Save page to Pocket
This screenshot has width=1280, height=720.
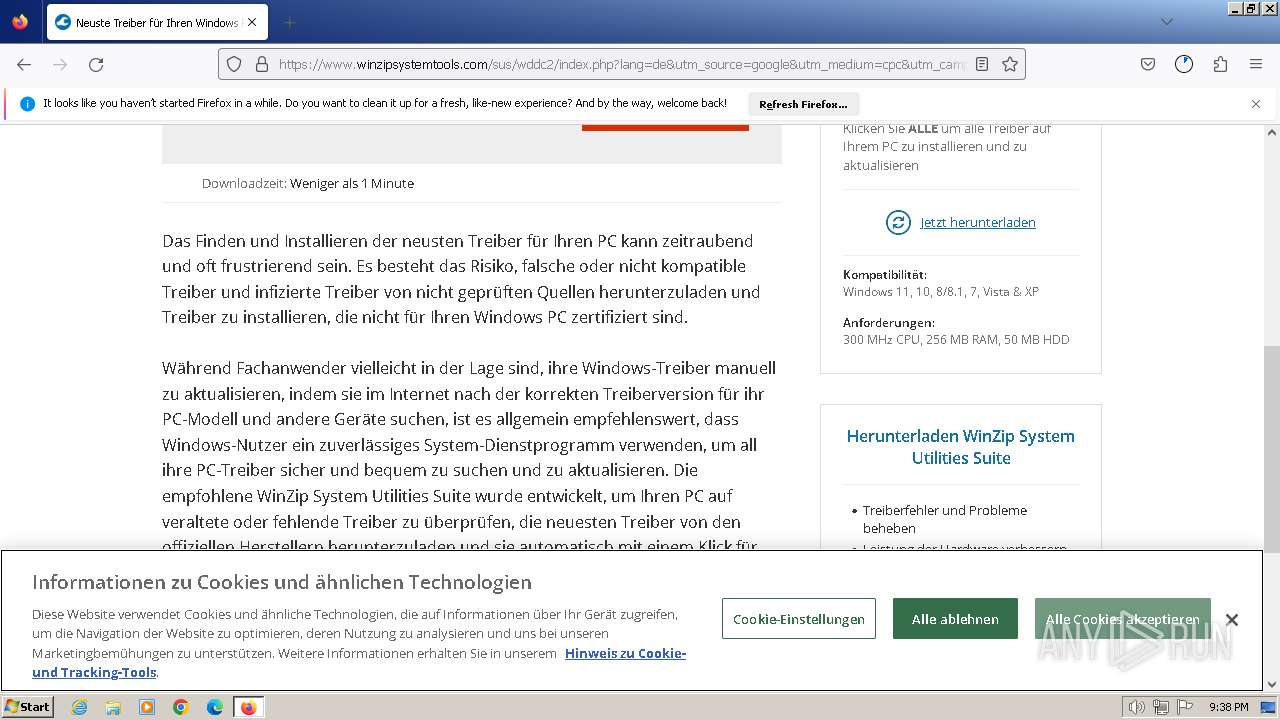pyautogui.click(x=1148, y=64)
